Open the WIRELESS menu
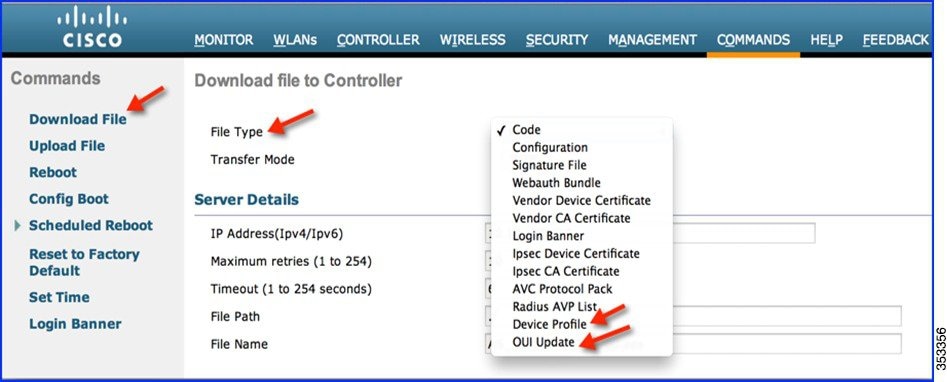Image resolution: width=947 pixels, height=382 pixels. (472, 40)
